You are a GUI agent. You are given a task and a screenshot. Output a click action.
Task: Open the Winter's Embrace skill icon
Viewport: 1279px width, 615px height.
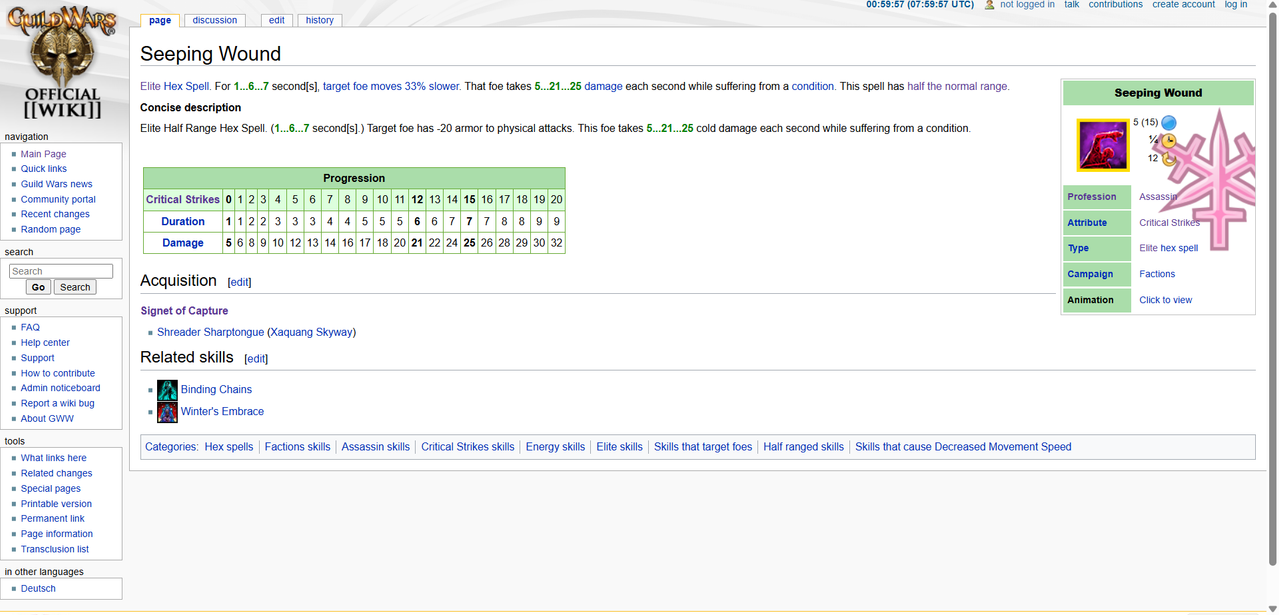point(167,412)
